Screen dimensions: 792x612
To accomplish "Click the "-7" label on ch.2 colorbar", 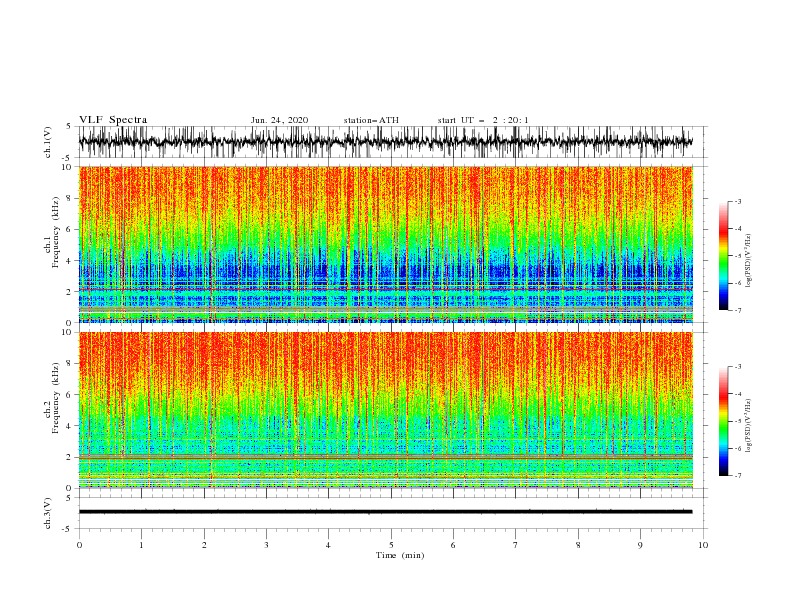I will pyautogui.click(x=737, y=475).
